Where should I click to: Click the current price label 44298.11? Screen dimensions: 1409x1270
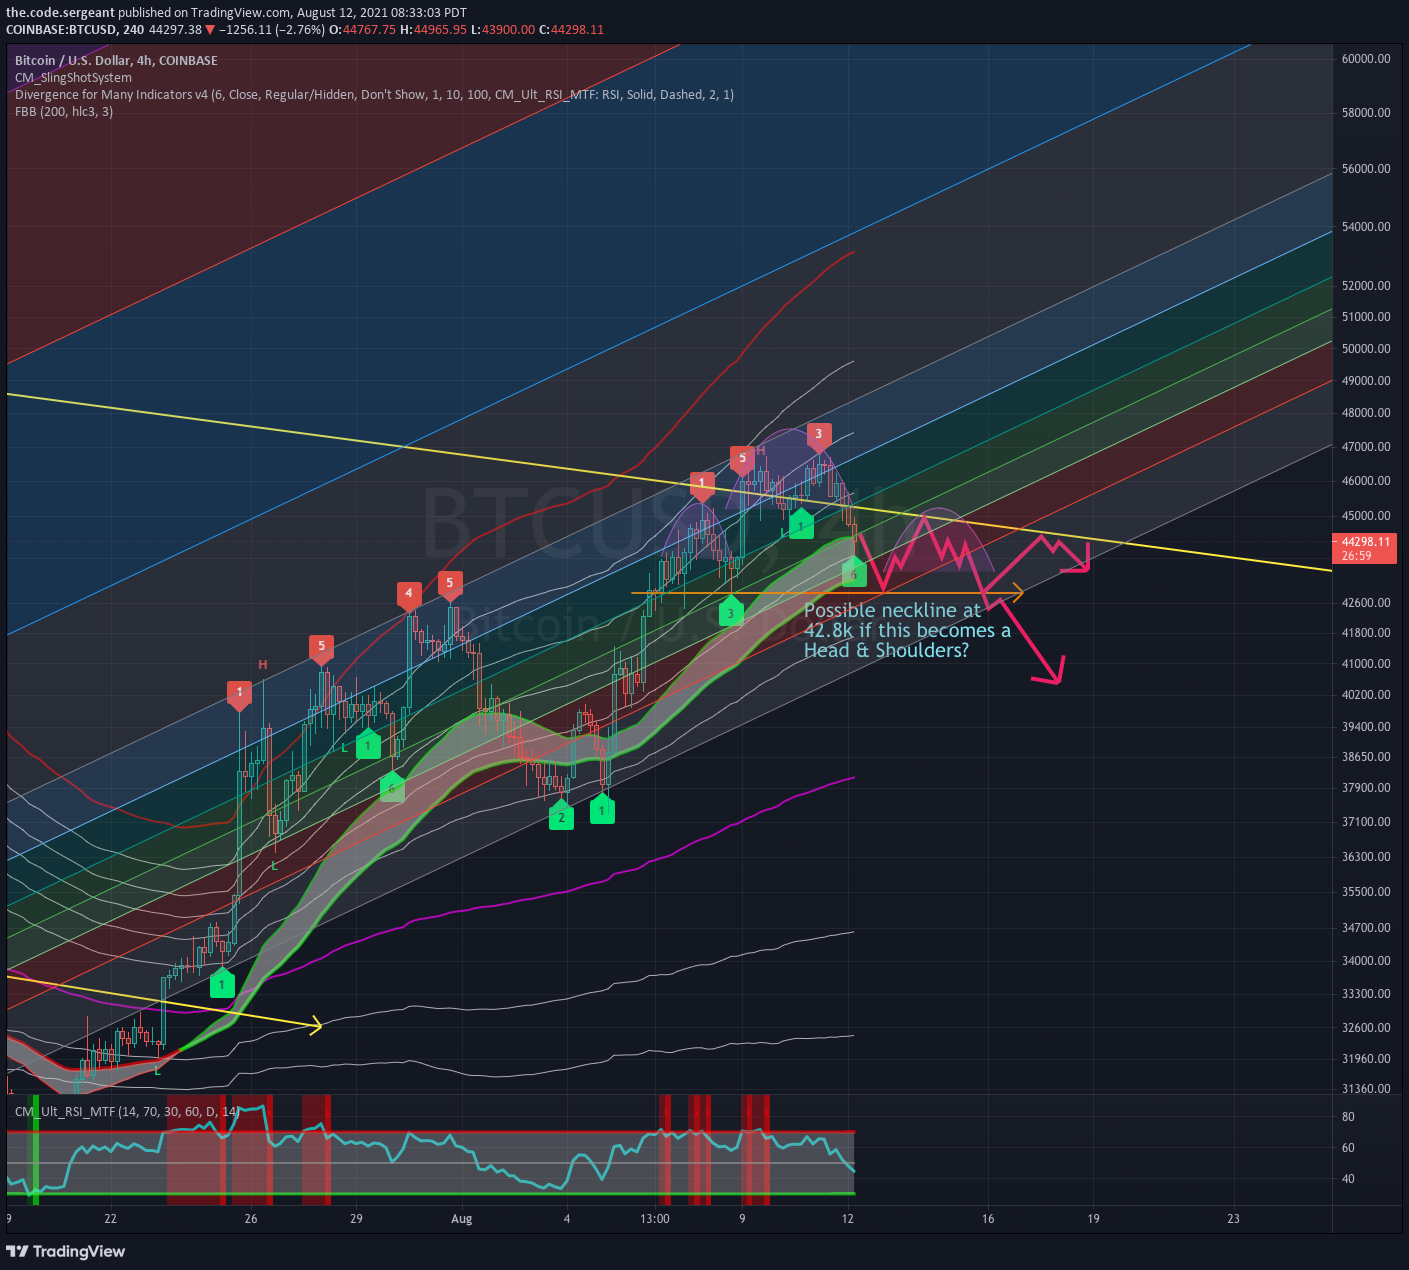tap(1365, 542)
